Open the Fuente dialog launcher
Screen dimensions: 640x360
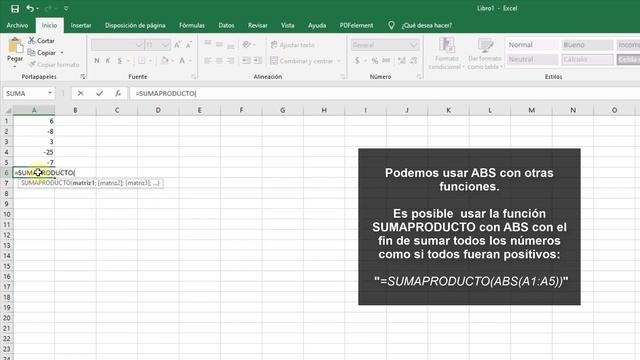[x=194, y=76]
